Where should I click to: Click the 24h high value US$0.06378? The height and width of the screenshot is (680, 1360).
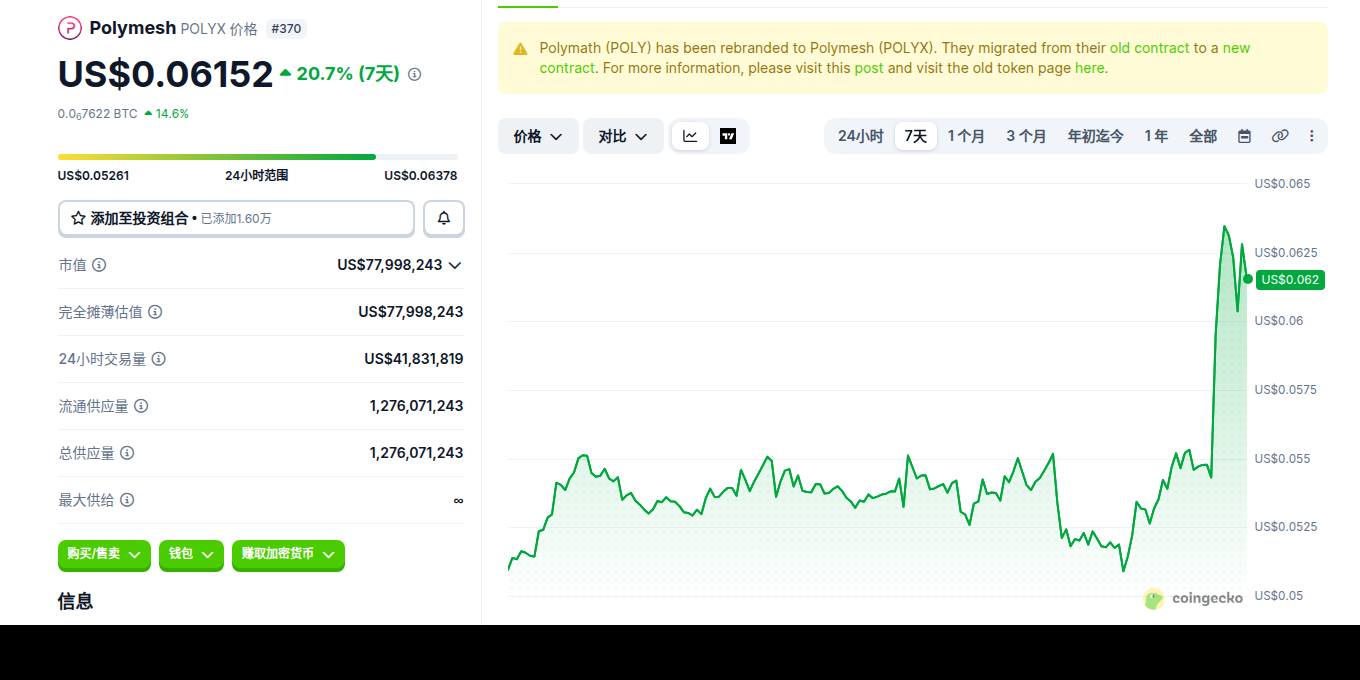click(x=421, y=176)
